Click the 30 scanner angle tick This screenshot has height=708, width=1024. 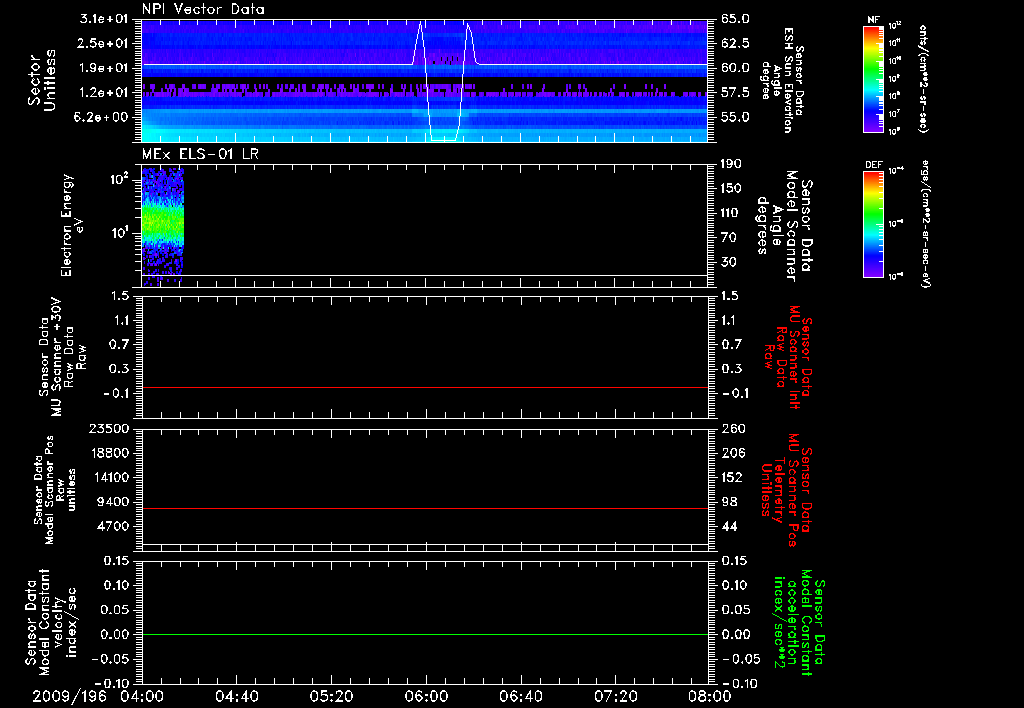(729, 262)
